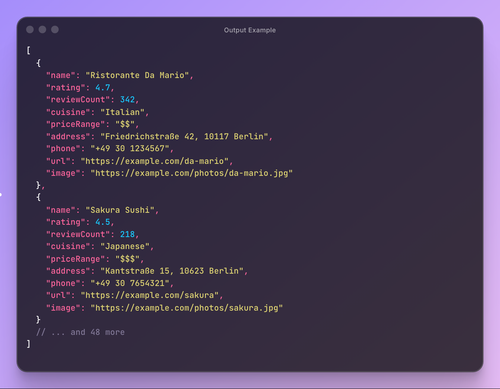500x389 pixels.
Task: Click the "priceRange" key beside "$$"
Action: [75, 124]
